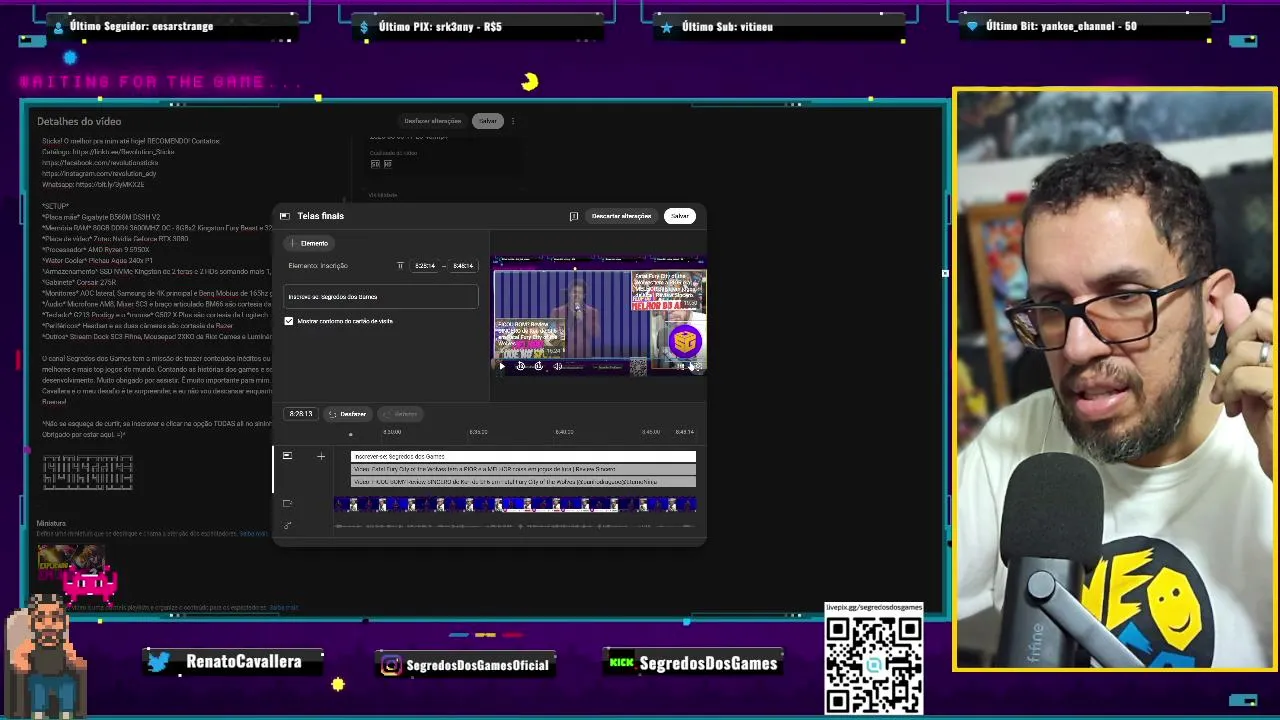Click Desfazer alterações in Detalhes do vídeo
Viewport: 1280px width, 720px height.
[x=433, y=121]
